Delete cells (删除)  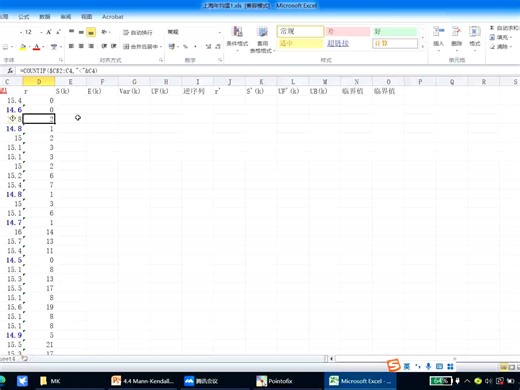(456, 38)
